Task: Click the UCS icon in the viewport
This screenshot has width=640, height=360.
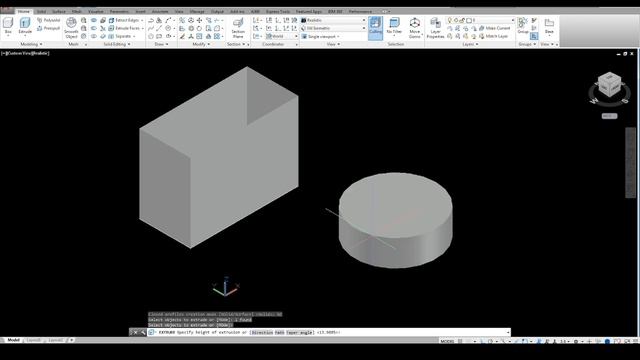Action: coord(225,287)
